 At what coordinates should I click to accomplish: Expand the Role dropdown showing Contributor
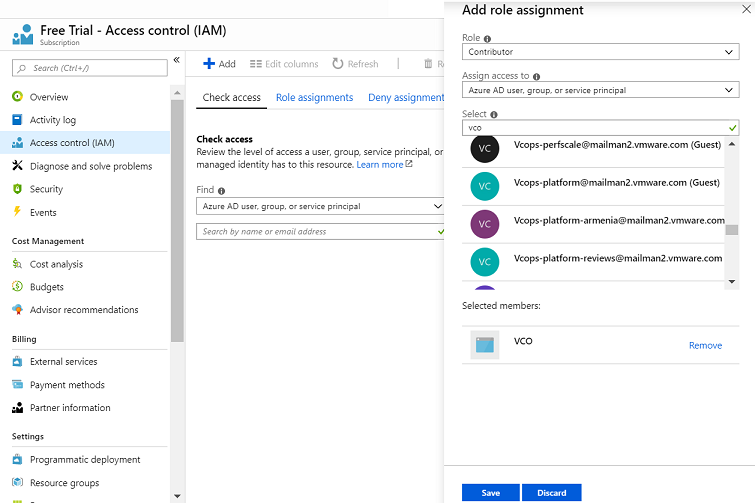[600, 52]
